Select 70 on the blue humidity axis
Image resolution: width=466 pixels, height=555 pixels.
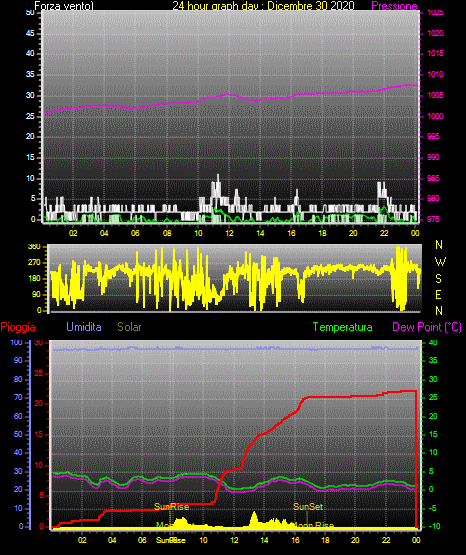coord(18,397)
